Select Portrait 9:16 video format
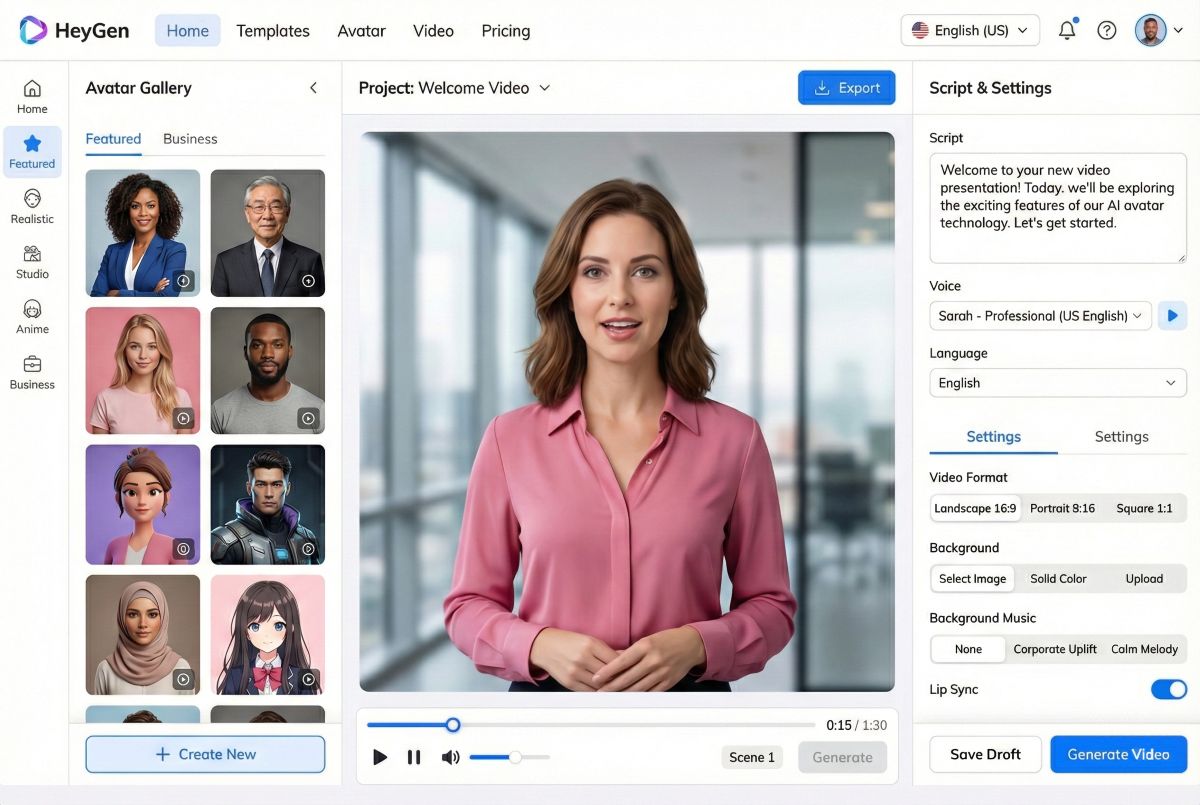The height and width of the screenshot is (805, 1200). click(1061, 508)
